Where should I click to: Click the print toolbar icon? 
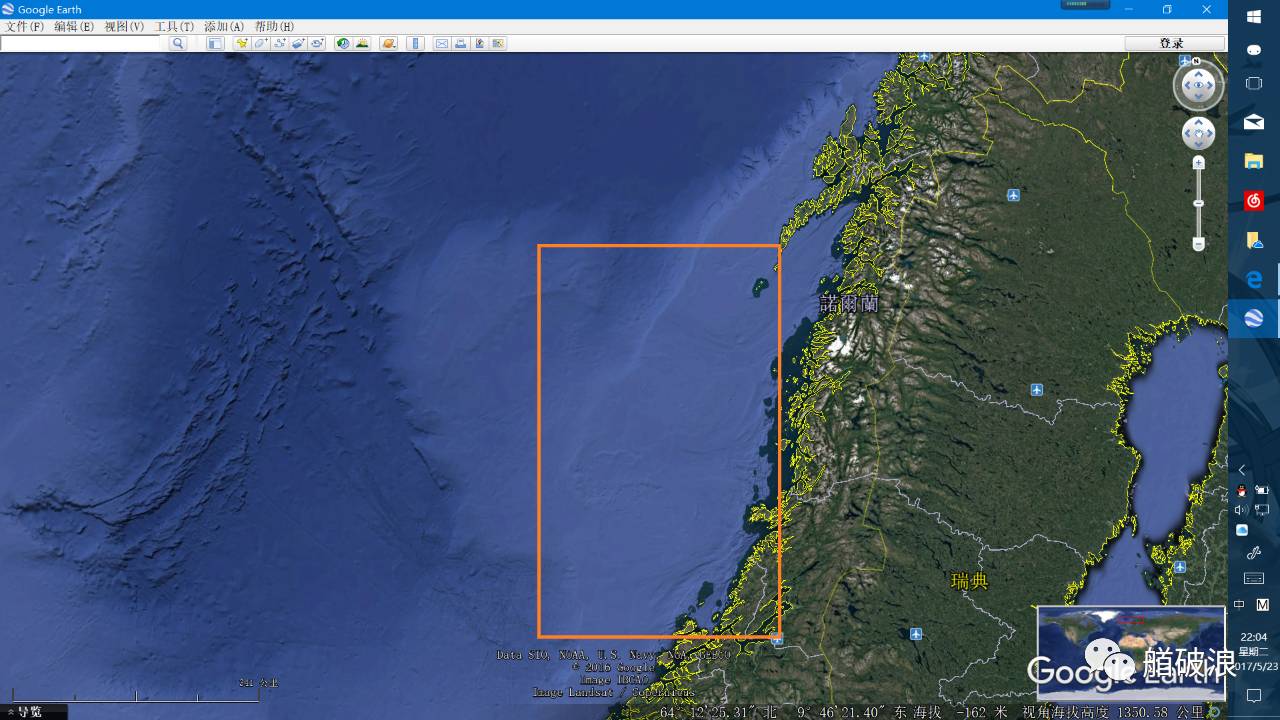(461, 43)
